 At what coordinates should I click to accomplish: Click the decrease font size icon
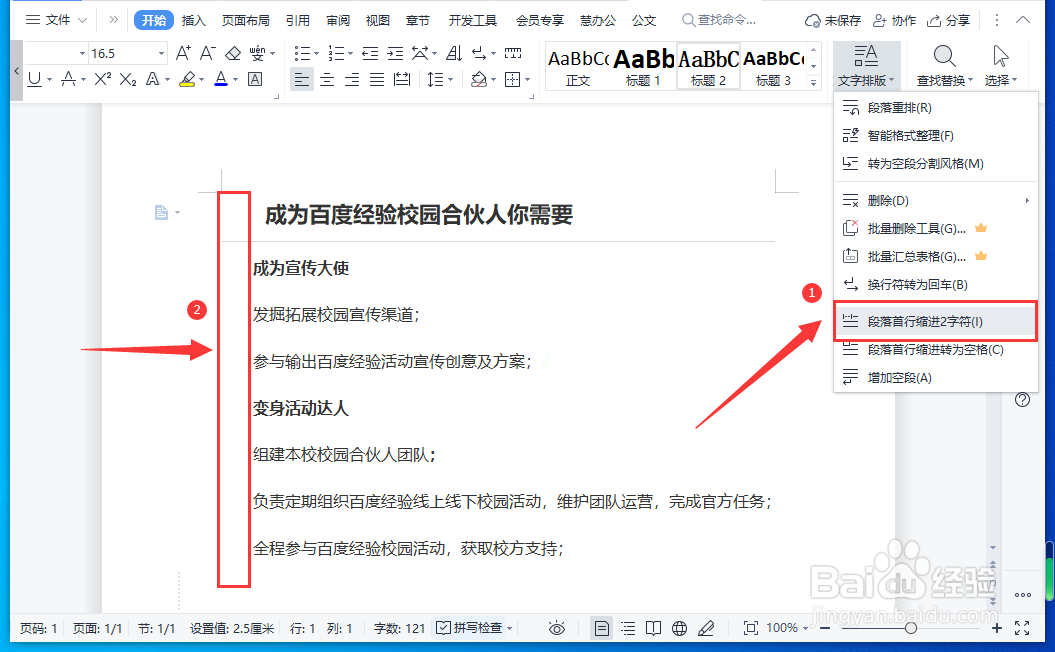pyautogui.click(x=208, y=53)
